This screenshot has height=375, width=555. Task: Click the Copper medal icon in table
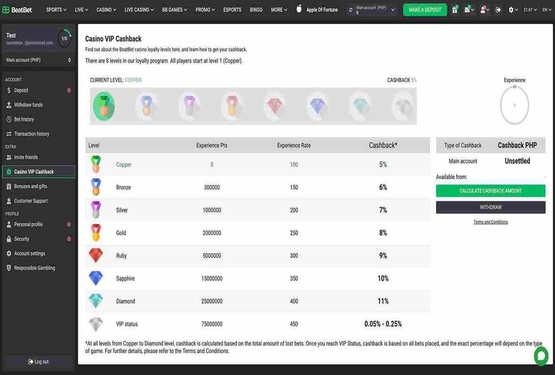coord(96,164)
